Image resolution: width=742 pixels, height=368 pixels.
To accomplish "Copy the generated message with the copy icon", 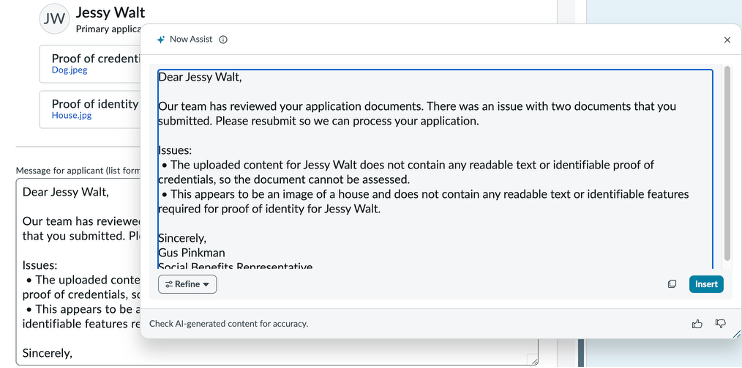I will 672,284.
